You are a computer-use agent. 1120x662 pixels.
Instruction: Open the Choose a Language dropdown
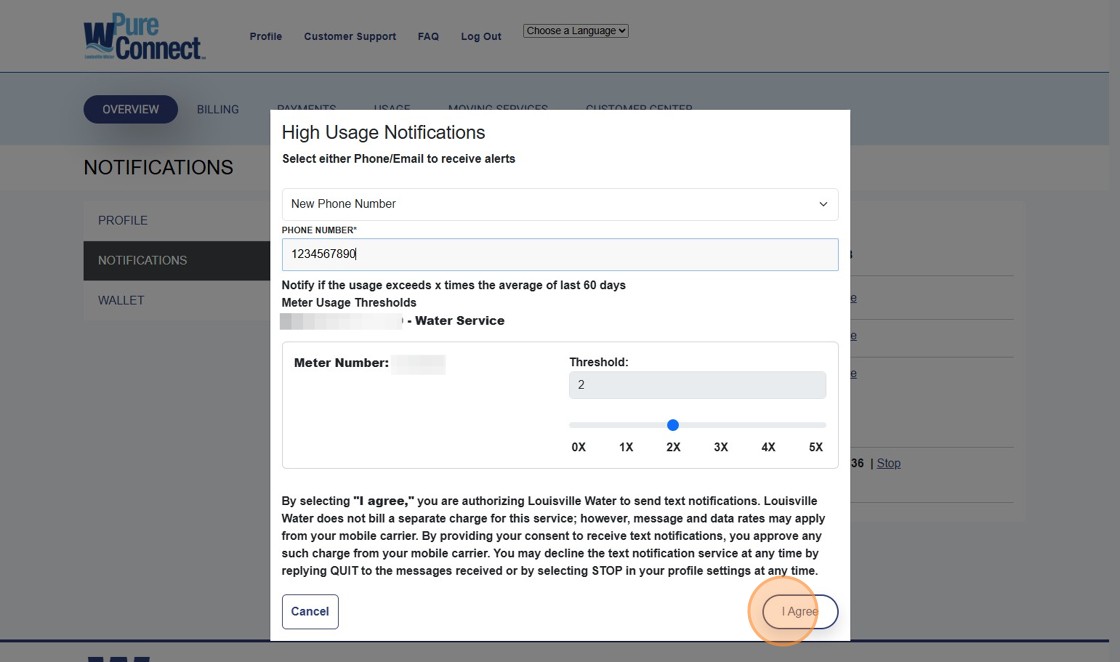coord(575,31)
